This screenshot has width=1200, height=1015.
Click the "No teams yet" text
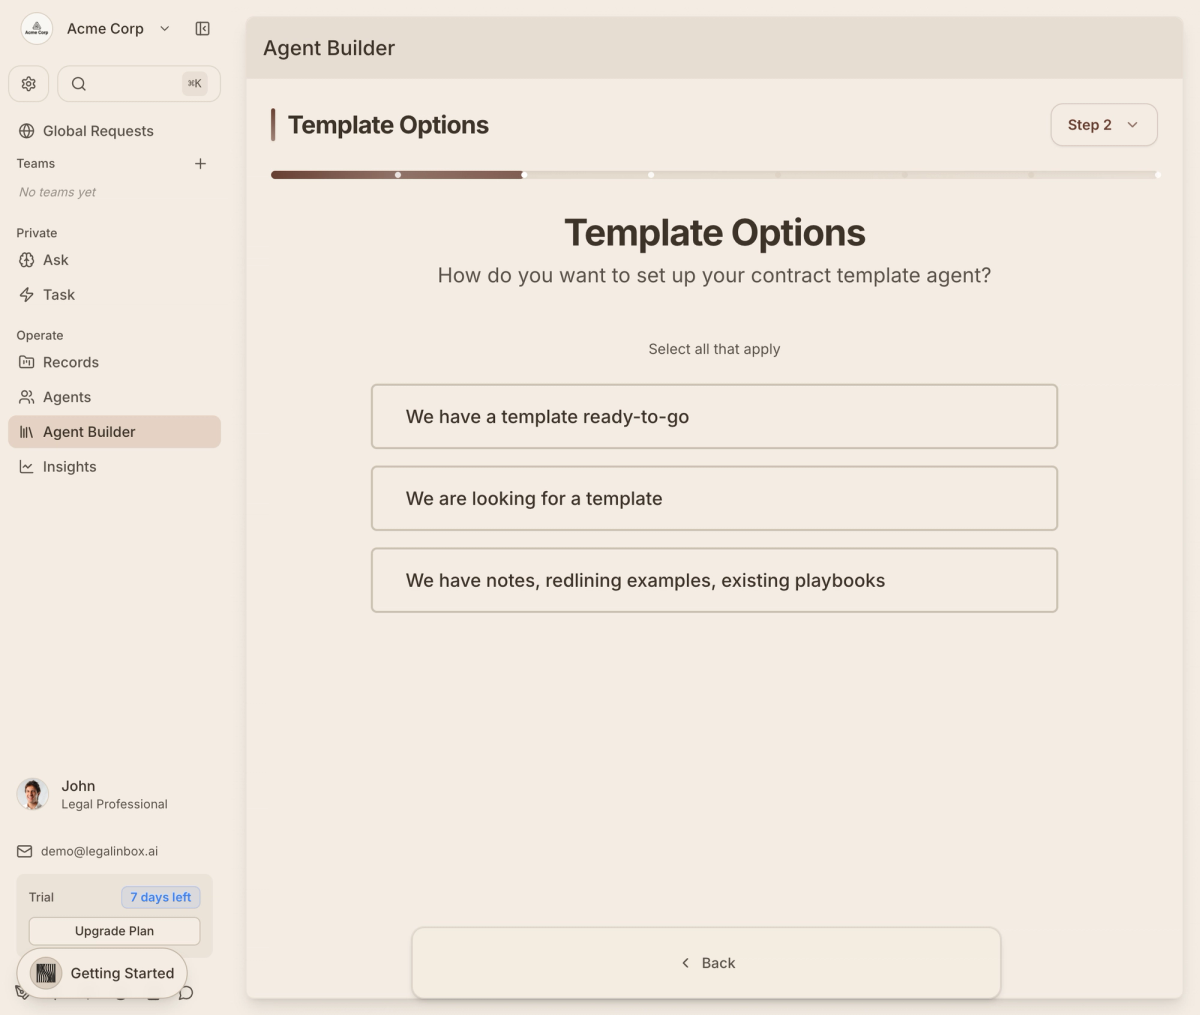[58, 192]
